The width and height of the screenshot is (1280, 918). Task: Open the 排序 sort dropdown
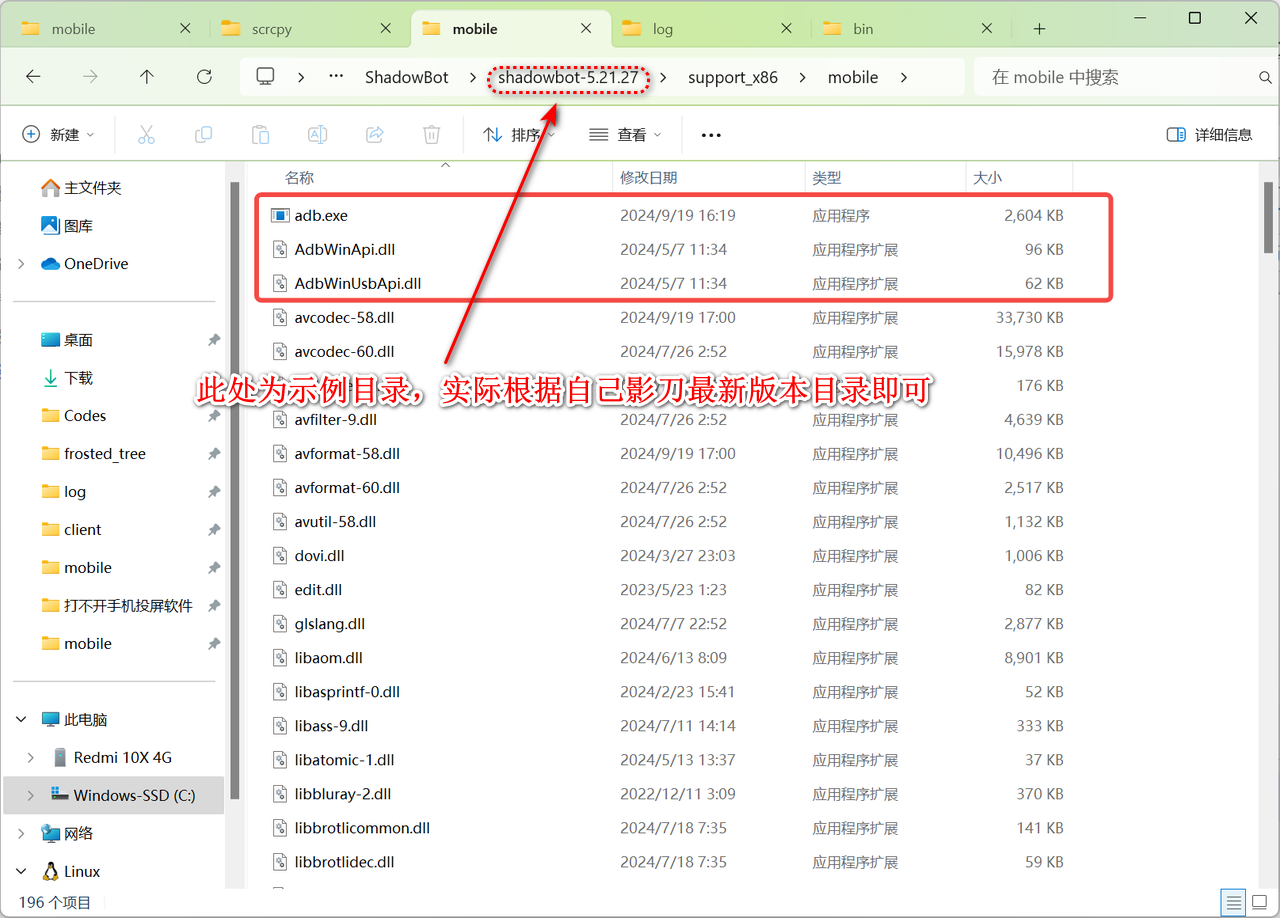click(x=519, y=134)
